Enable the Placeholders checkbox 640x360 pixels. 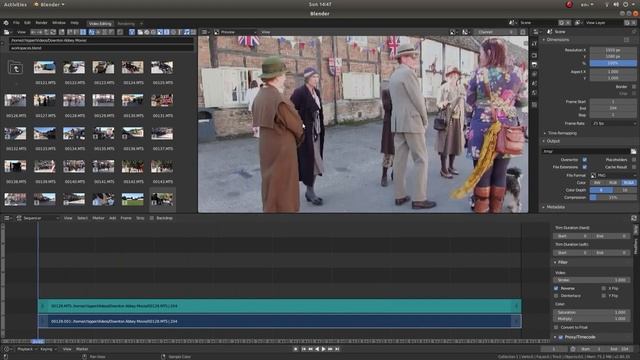(x=633, y=160)
